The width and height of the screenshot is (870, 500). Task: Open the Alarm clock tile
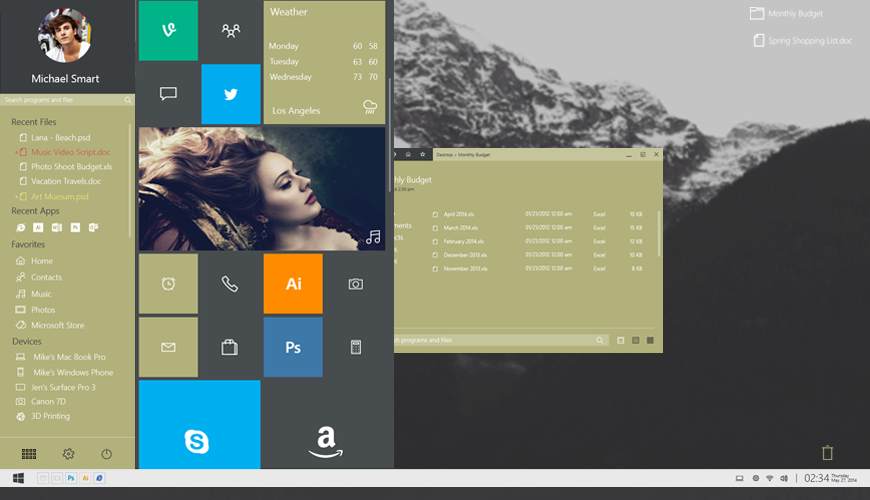tap(168, 284)
